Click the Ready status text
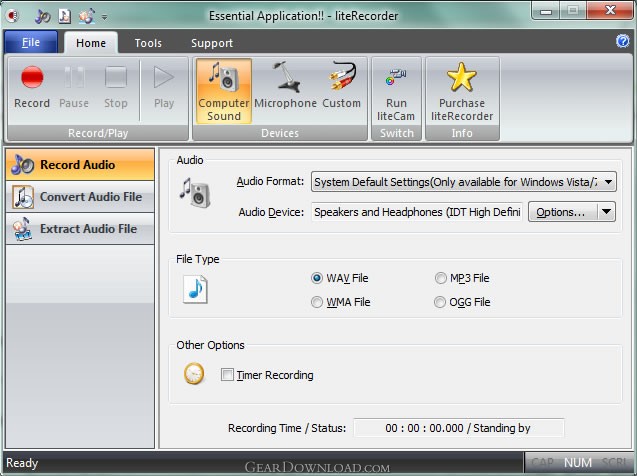 pos(22,463)
